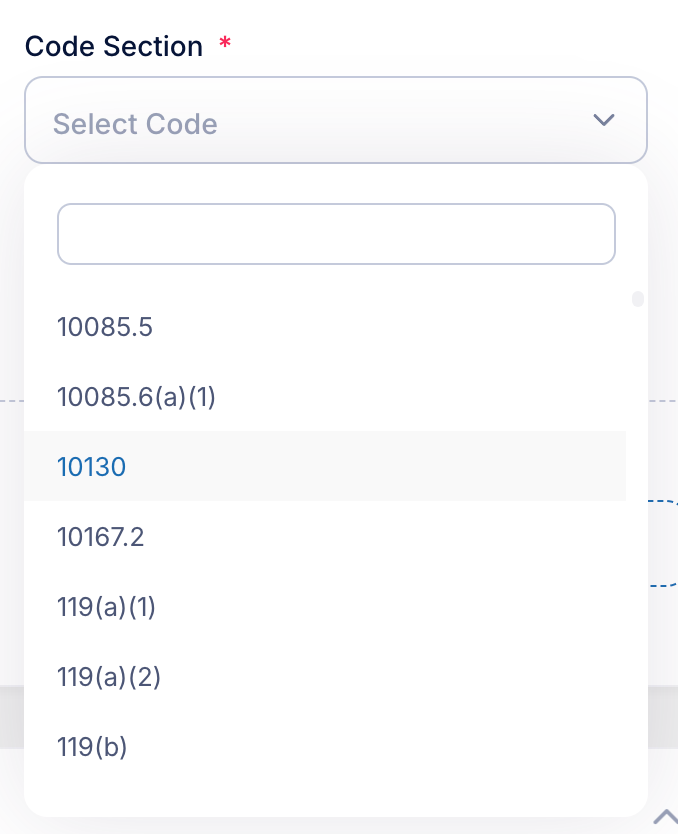Click the dropdown list scrollbar thumb
This screenshot has width=678, height=834.
pyautogui.click(x=638, y=299)
